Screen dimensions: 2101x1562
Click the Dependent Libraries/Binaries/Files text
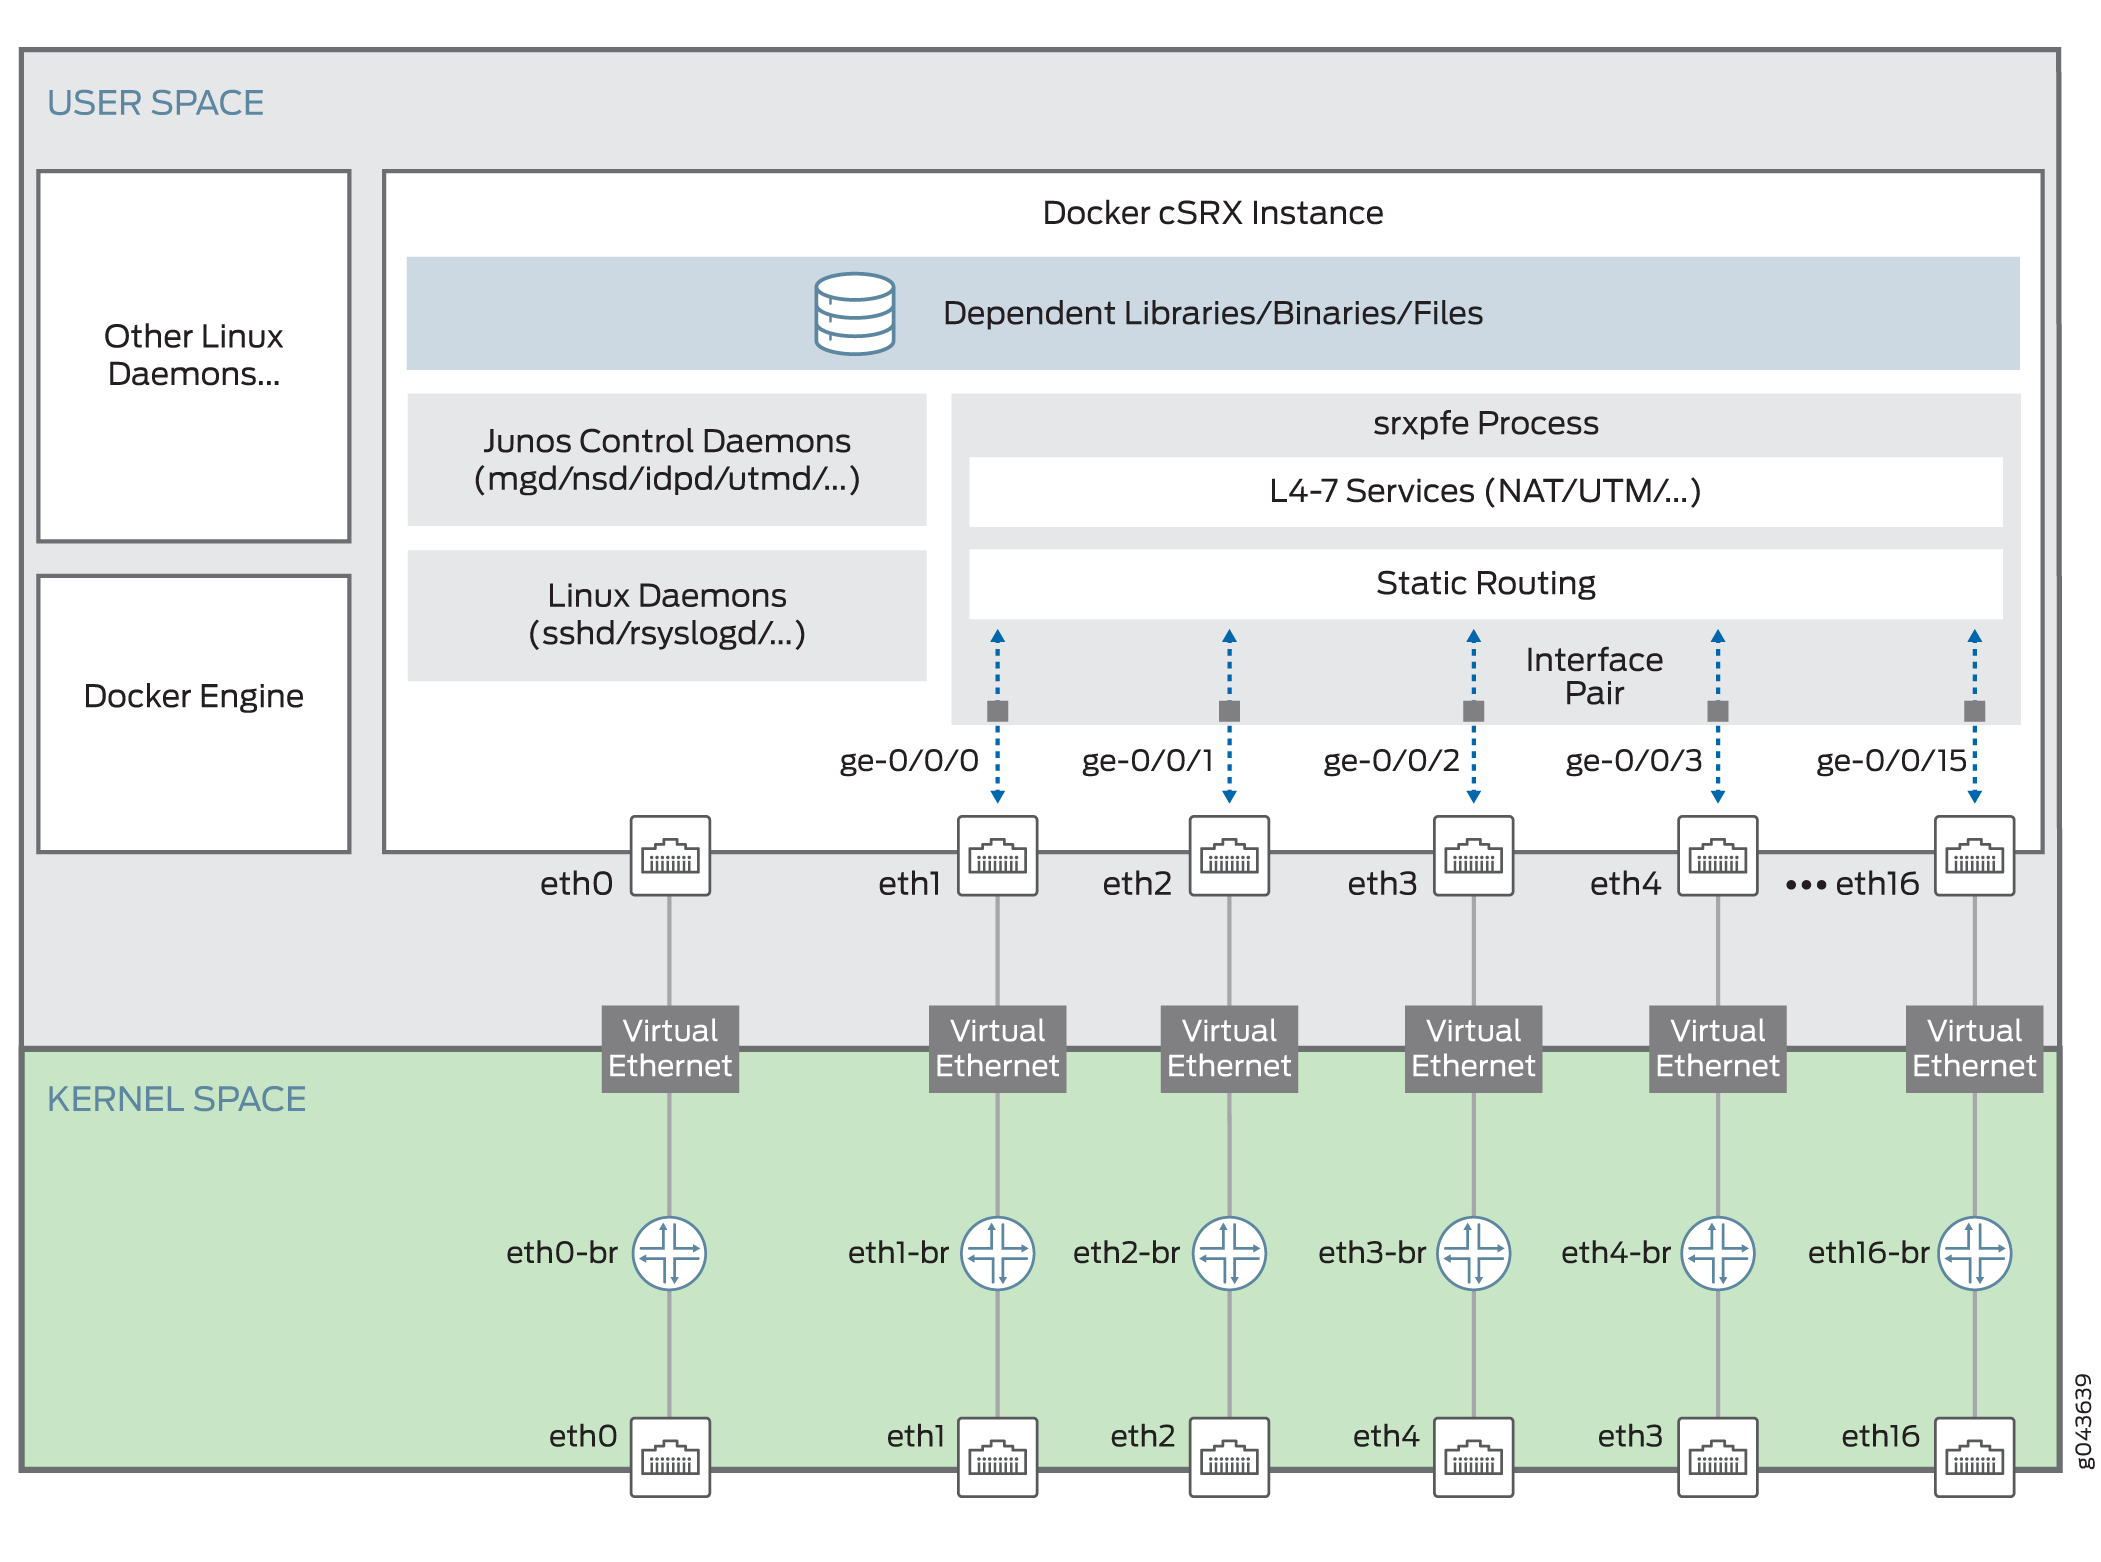pyautogui.click(x=1212, y=313)
